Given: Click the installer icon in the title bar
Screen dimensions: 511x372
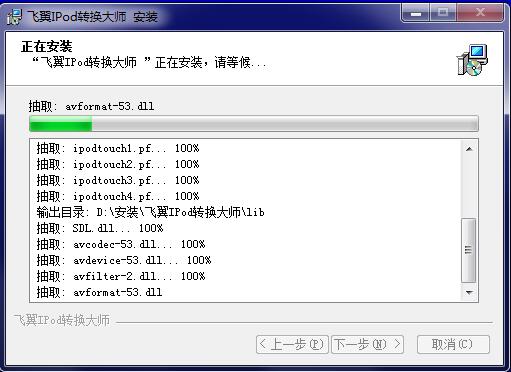Looking at the screenshot, I should point(14,16).
